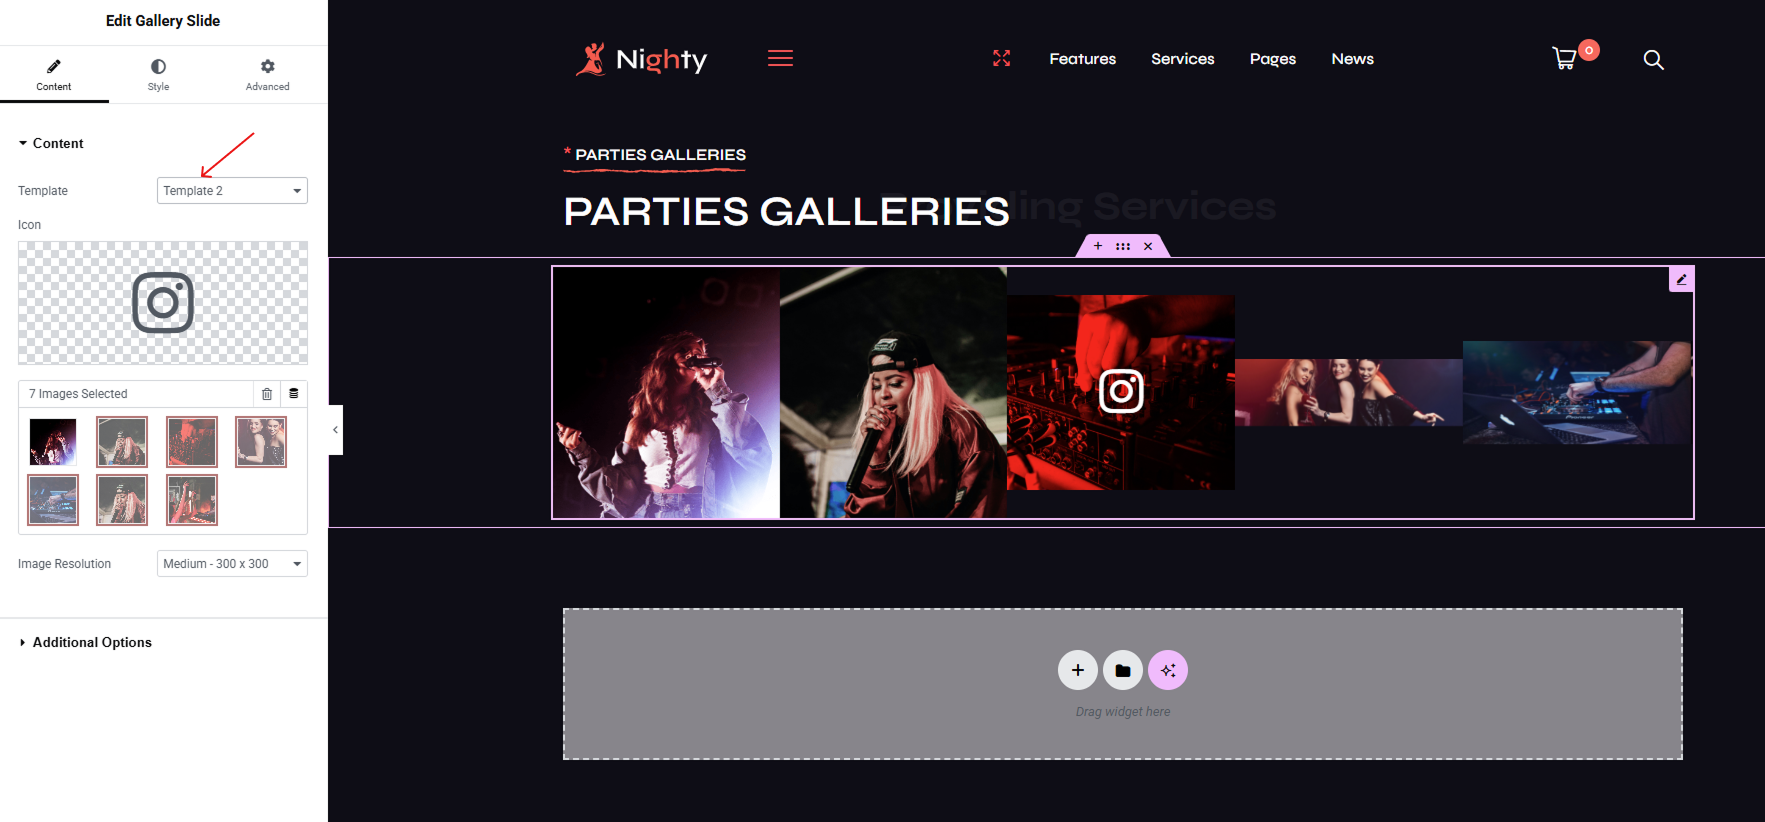Click the red fullscreen arrows icon
1765x822 pixels.
pyautogui.click(x=1001, y=59)
